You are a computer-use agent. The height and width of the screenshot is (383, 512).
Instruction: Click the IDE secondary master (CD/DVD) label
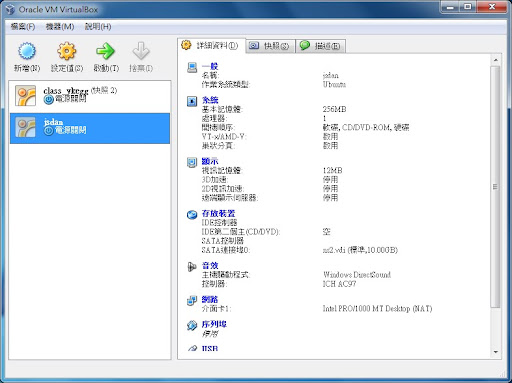(241, 232)
